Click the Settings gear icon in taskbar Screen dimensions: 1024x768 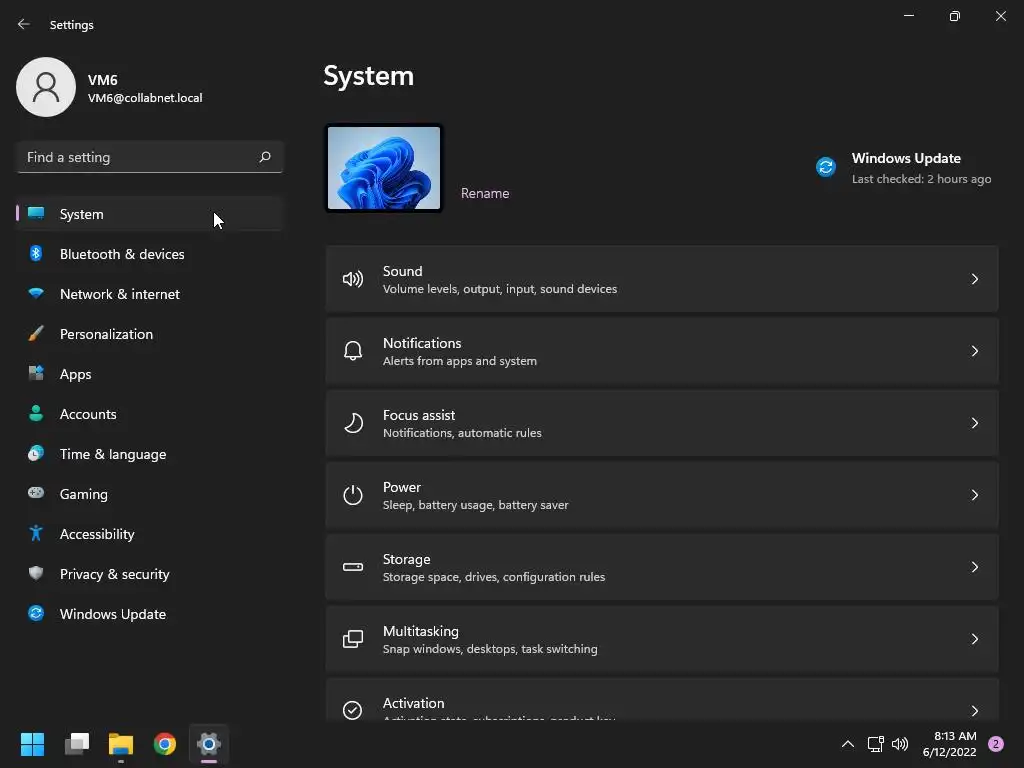[x=209, y=744]
